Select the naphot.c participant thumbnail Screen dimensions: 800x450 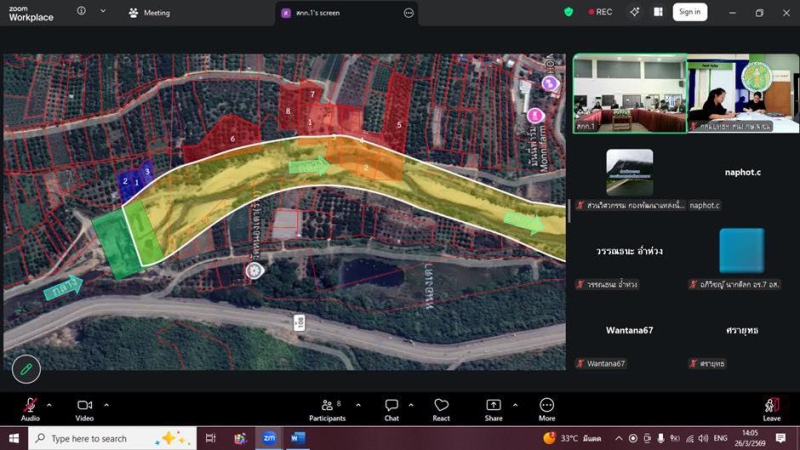point(741,172)
